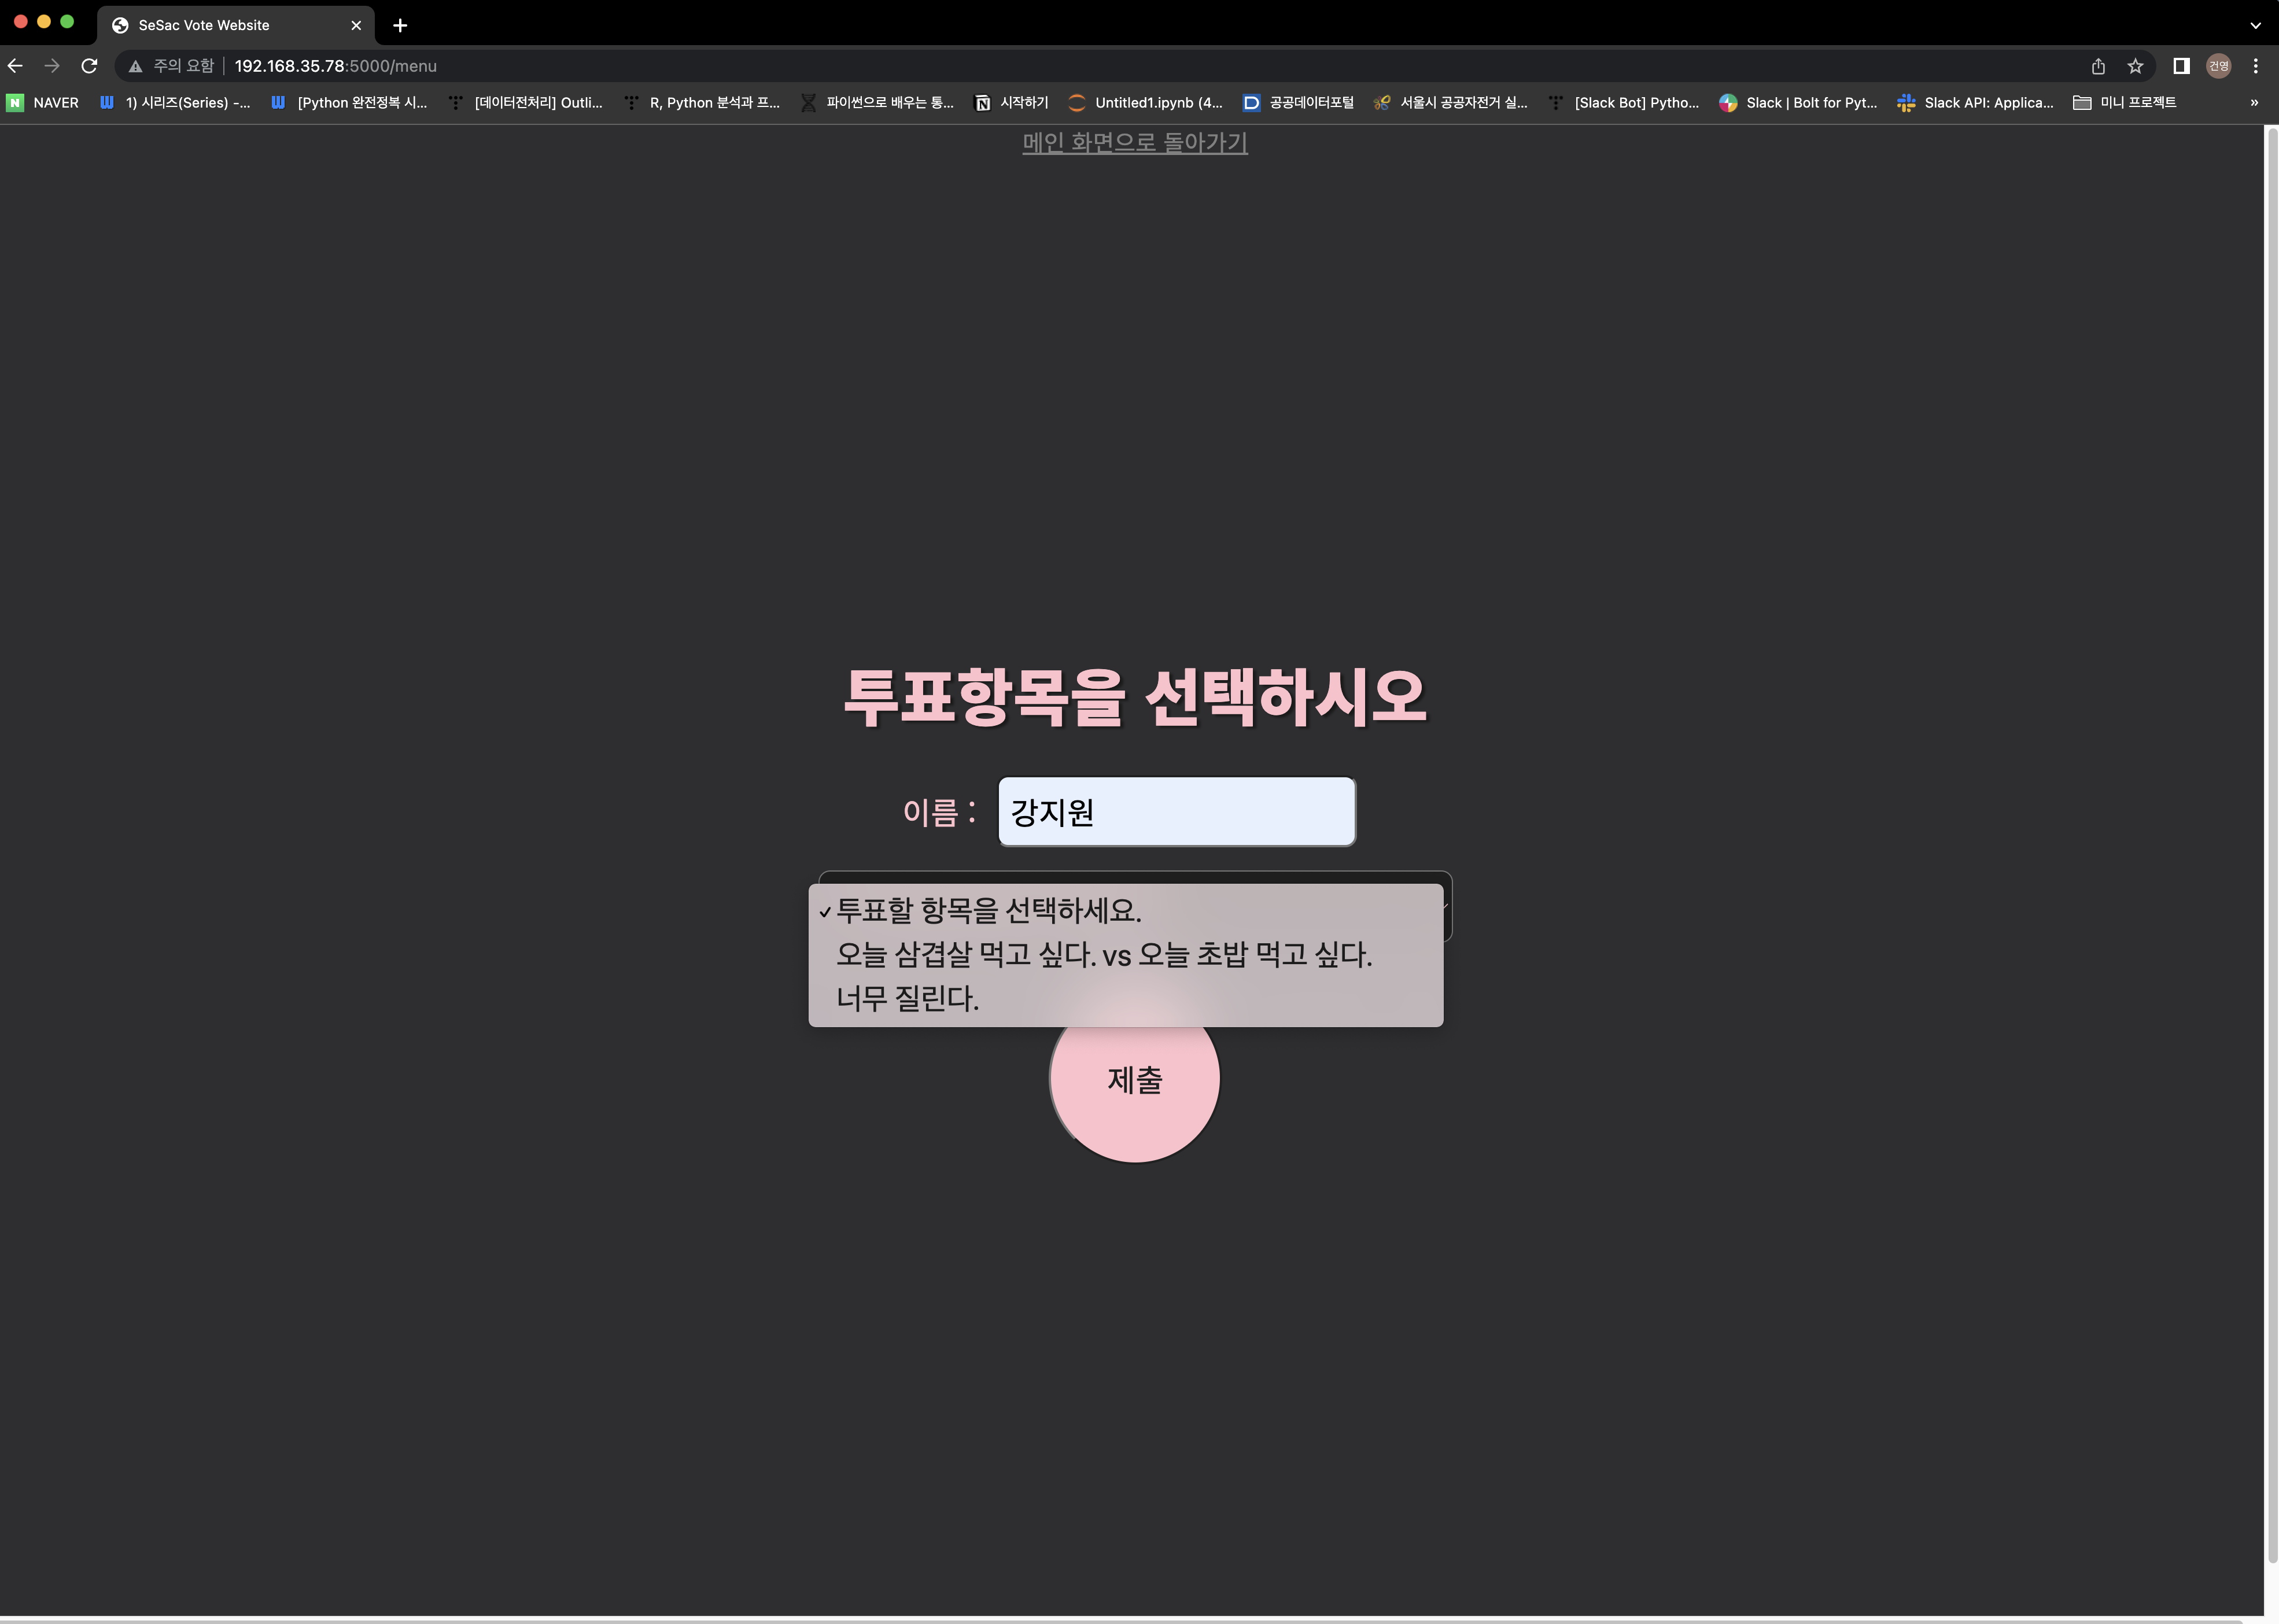
Task: Toggle the browser side panel icon
Action: (2181, 66)
